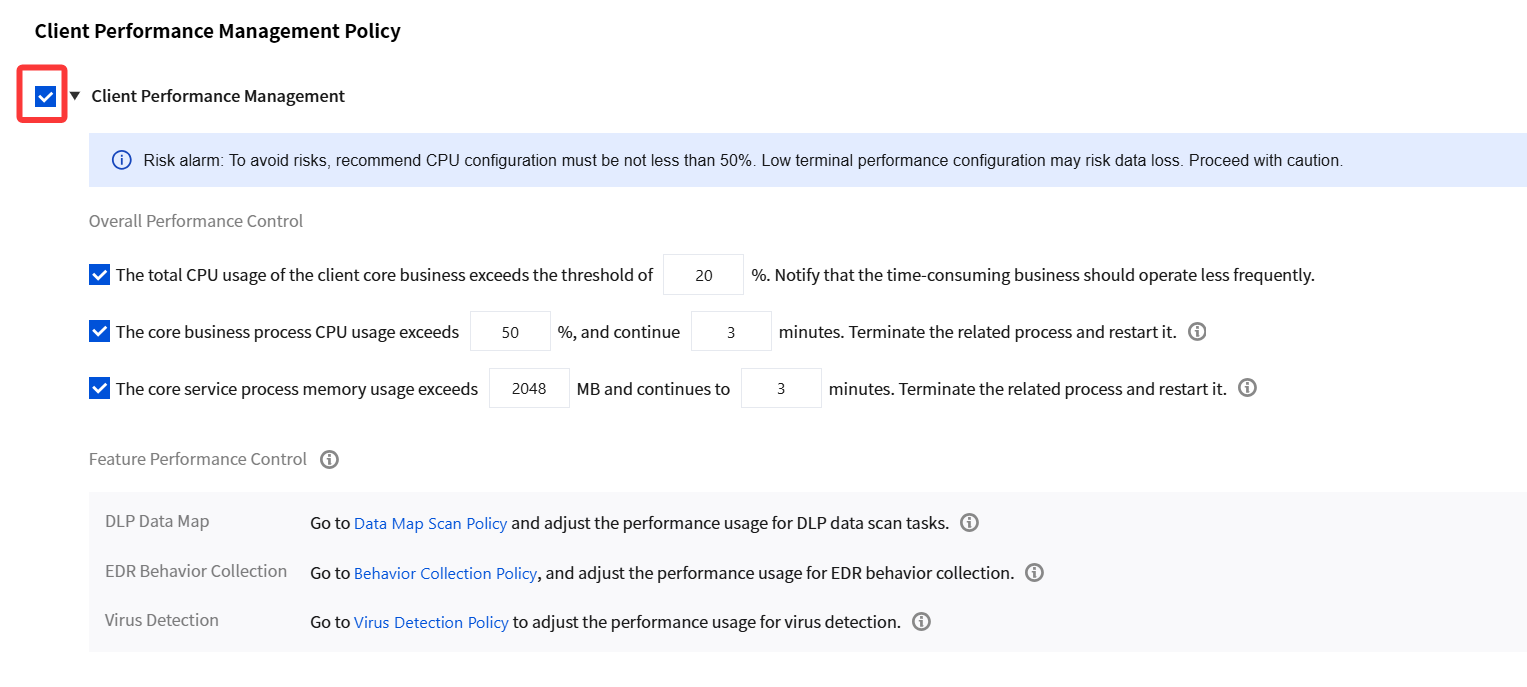Click the memory field showing 2048
1527x687 pixels.
click(529, 388)
